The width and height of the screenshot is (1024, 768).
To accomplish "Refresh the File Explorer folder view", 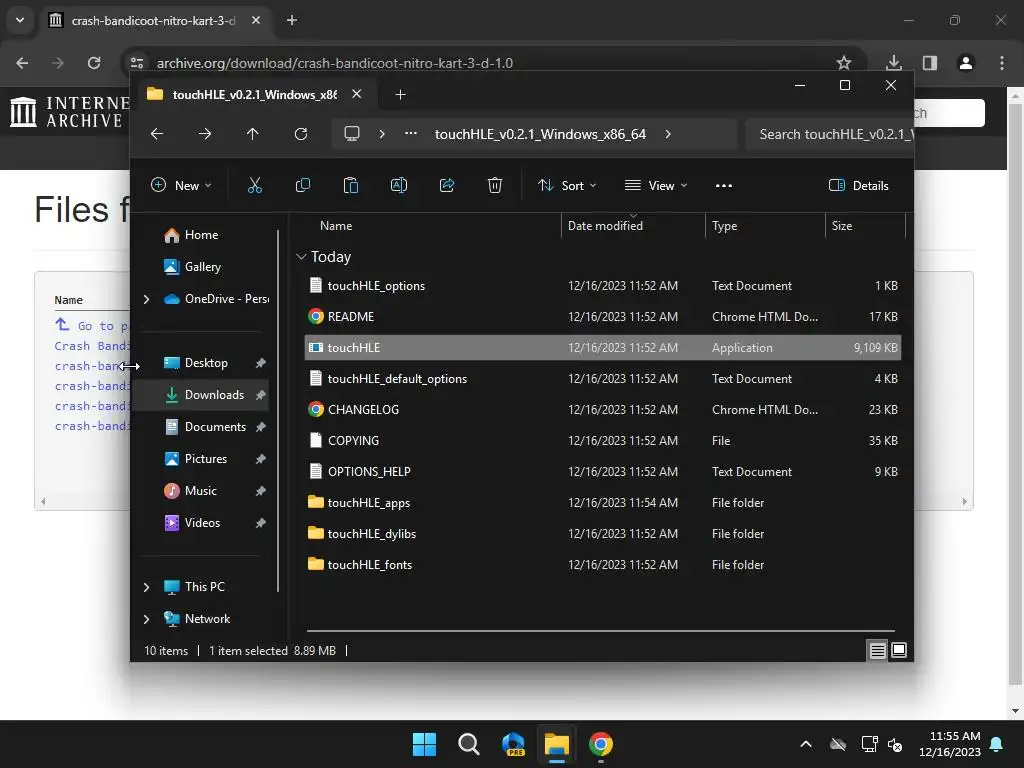I will 301,134.
